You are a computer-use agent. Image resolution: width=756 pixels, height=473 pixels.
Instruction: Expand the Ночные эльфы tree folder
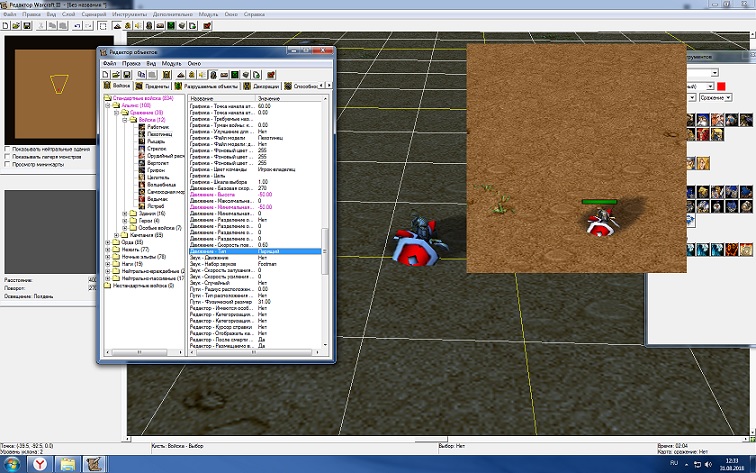click(x=108, y=257)
